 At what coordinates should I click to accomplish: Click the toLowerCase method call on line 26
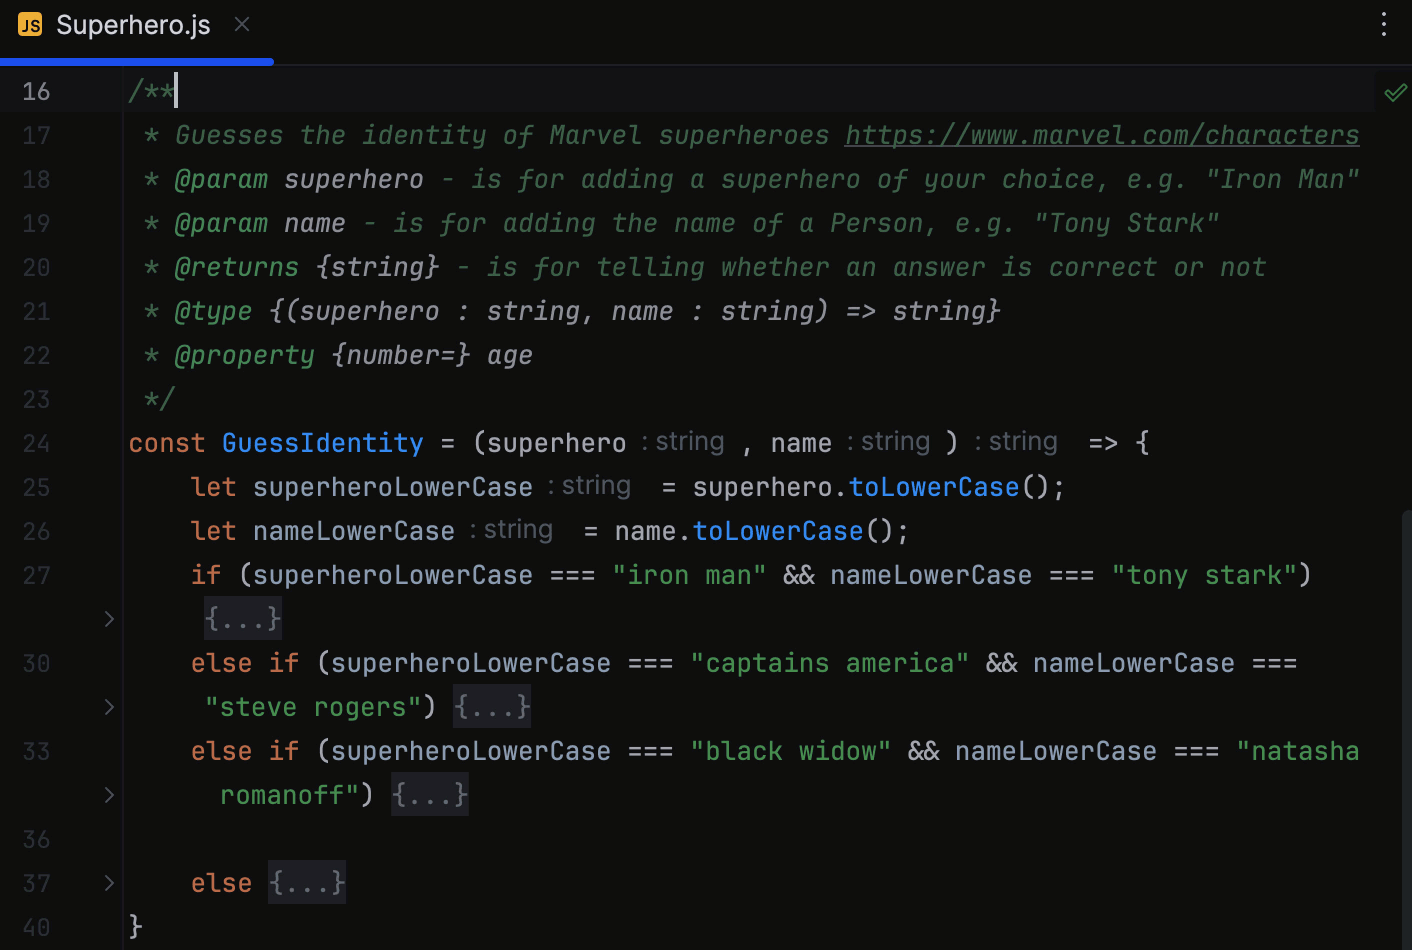tap(778, 530)
